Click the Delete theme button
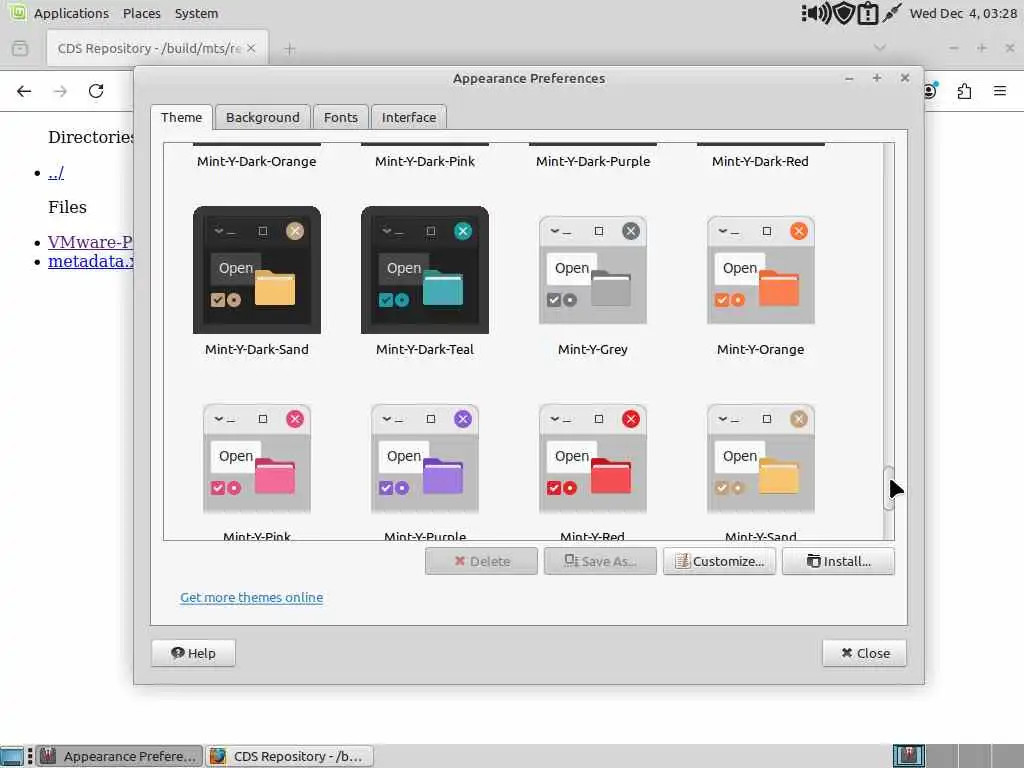 click(x=481, y=562)
